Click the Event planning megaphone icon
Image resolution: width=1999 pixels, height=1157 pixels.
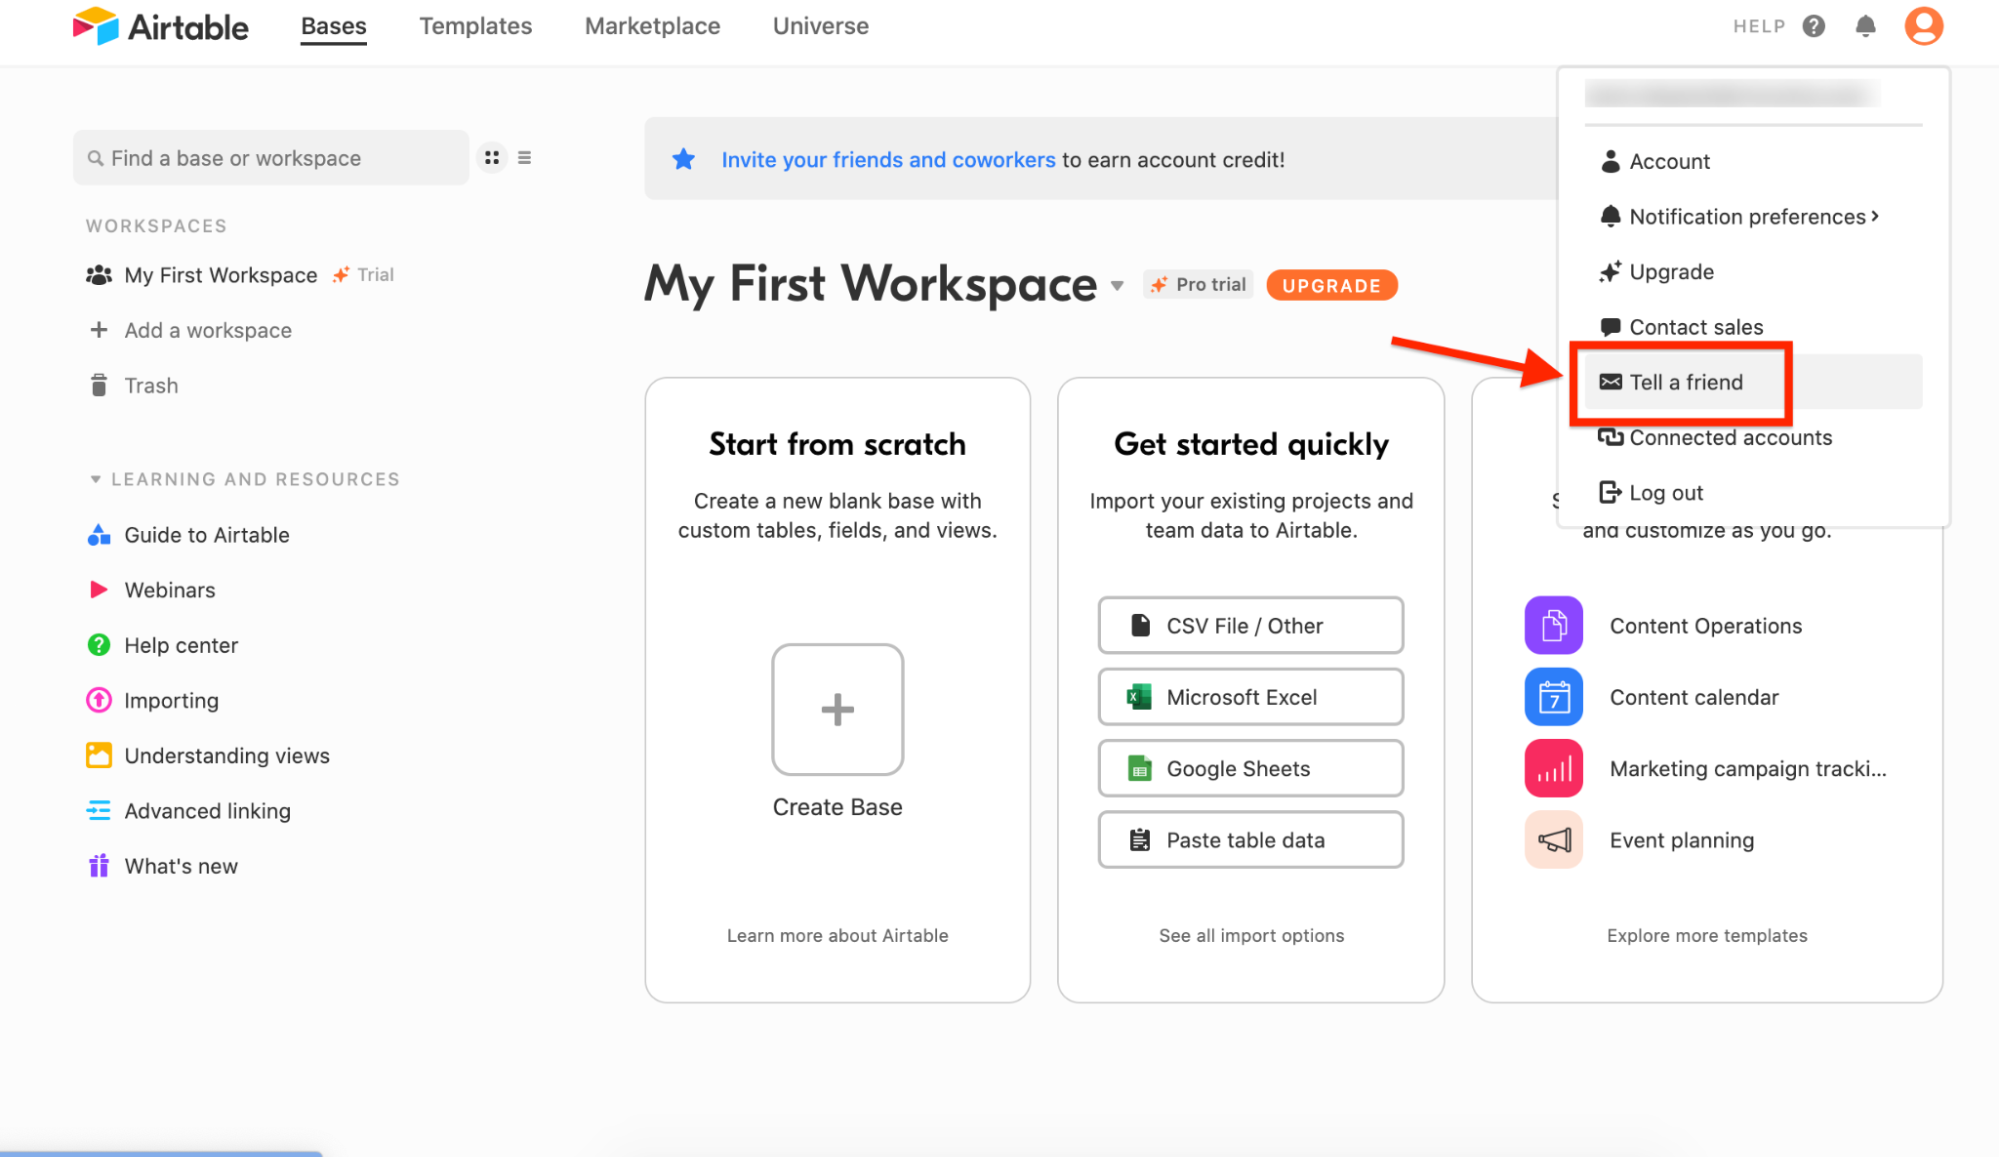tap(1554, 840)
